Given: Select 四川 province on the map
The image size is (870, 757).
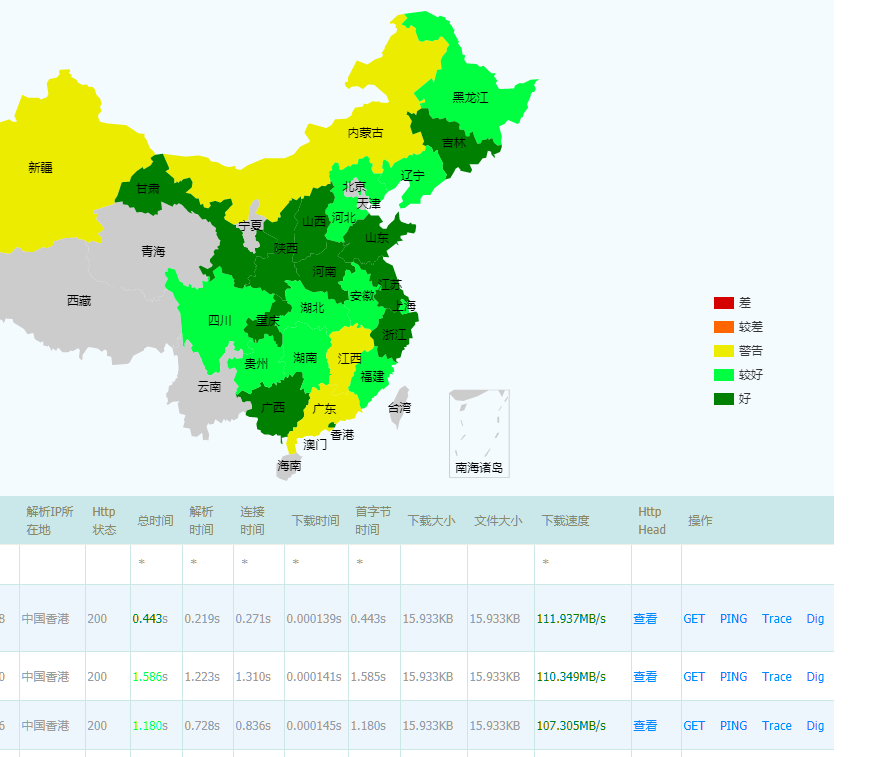Looking at the screenshot, I should coord(219,320).
